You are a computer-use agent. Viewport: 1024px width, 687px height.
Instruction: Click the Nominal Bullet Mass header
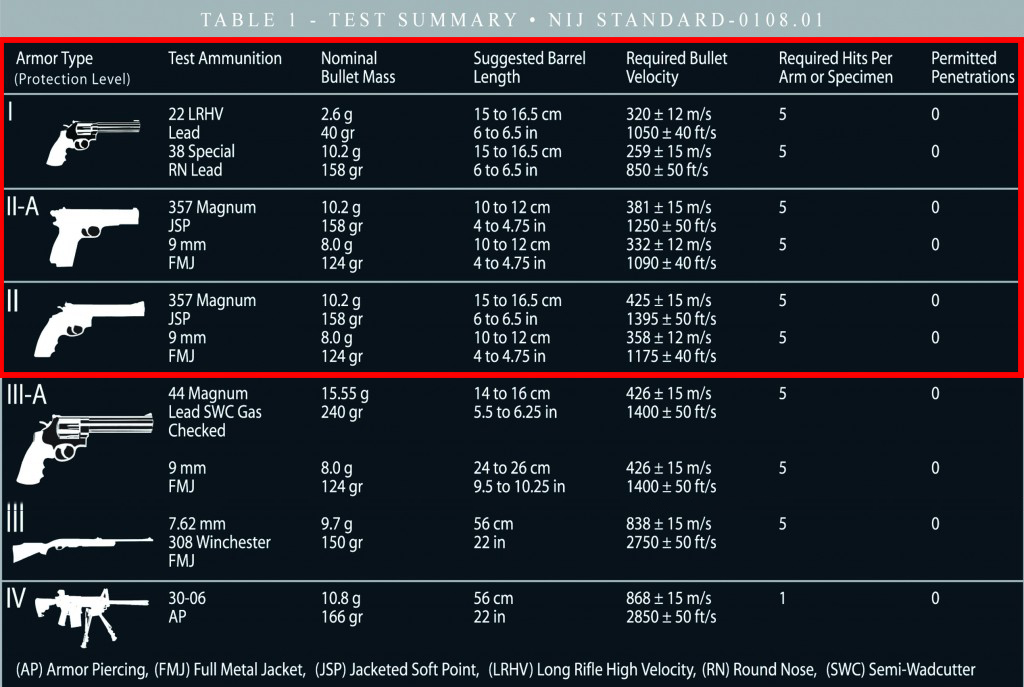coord(358,67)
